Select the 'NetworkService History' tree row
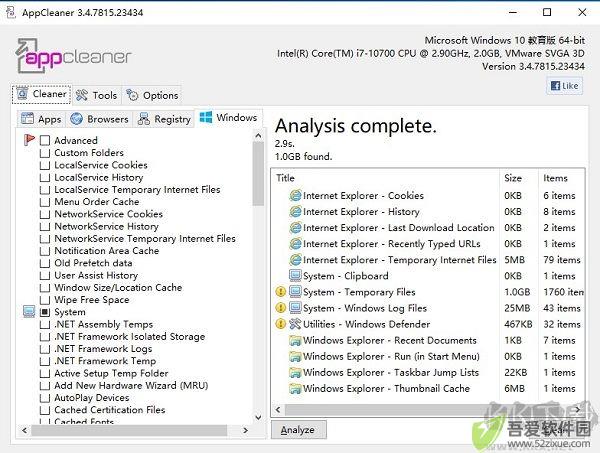600x453 pixels. click(x=106, y=226)
